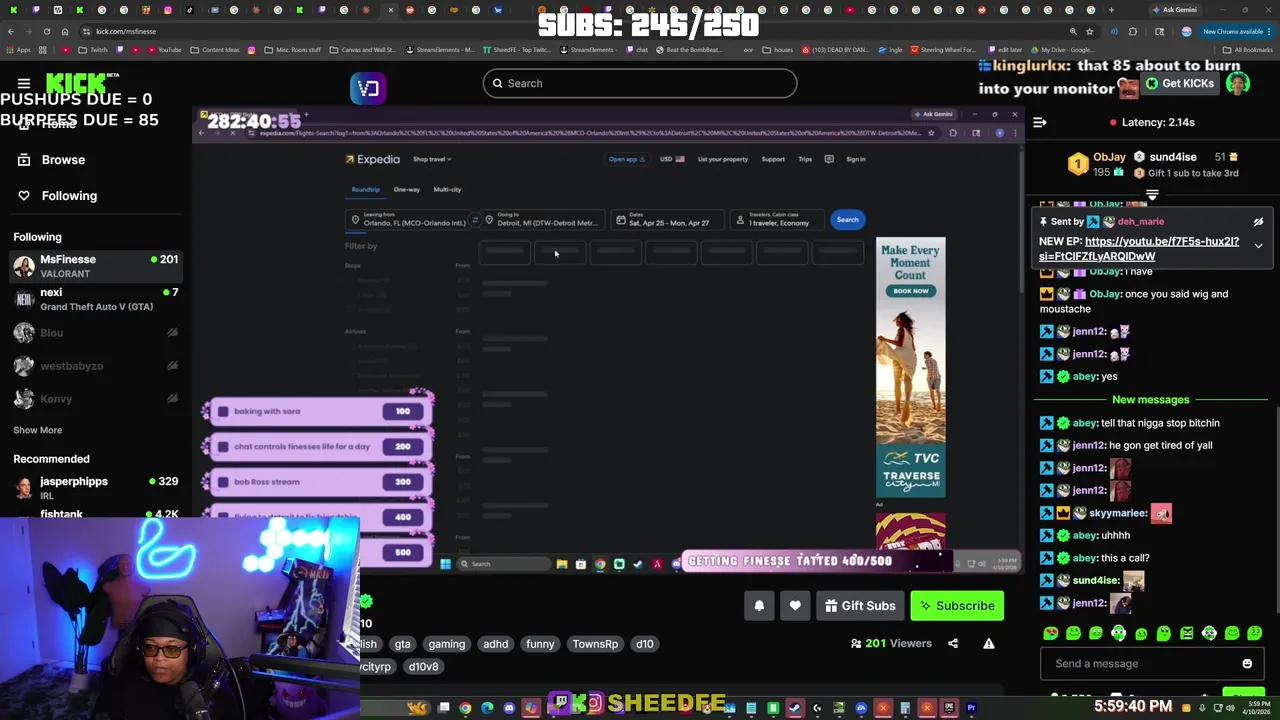Open the All Bookmarks folder
This screenshot has height=720, width=1280.
pos(1247,50)
